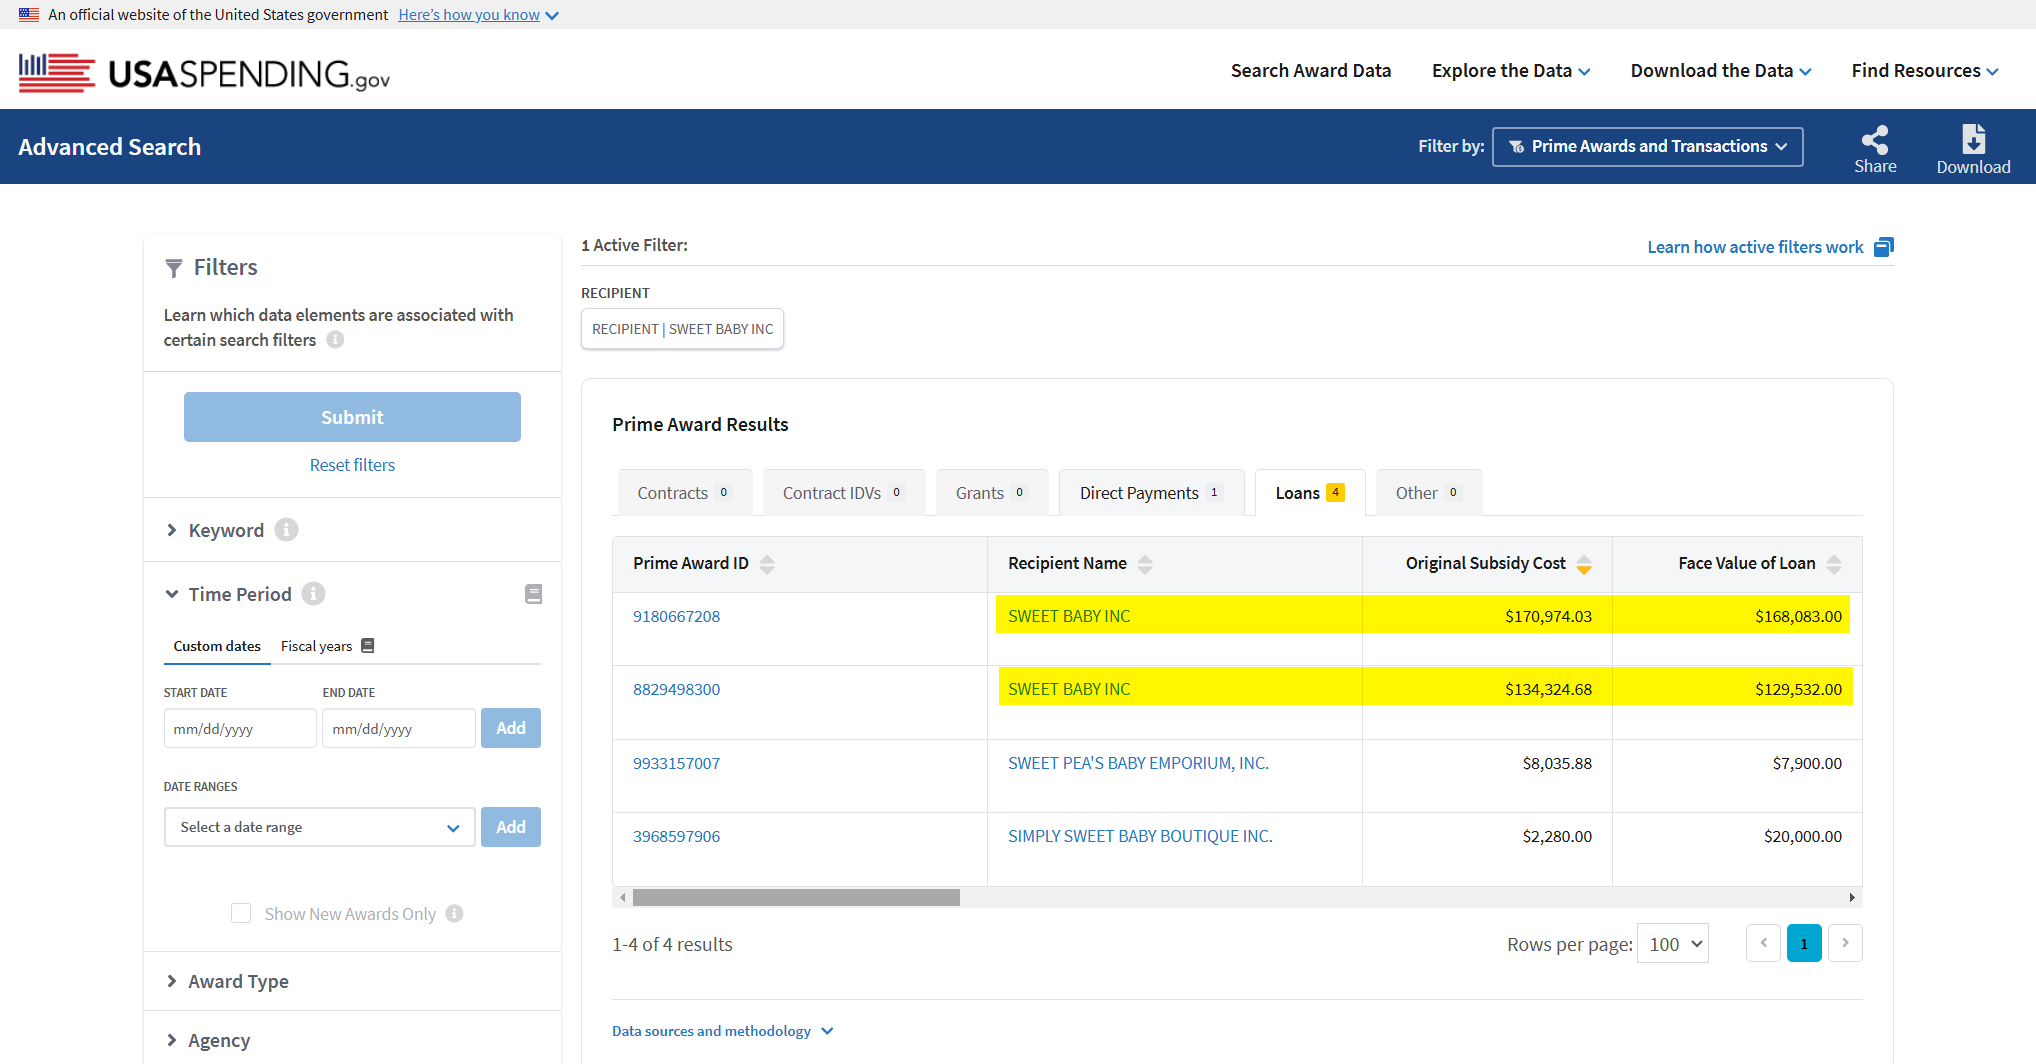The image size is (2036, 1064).
Task: Open the Select a date range dropdown
Action: point(319,827)
